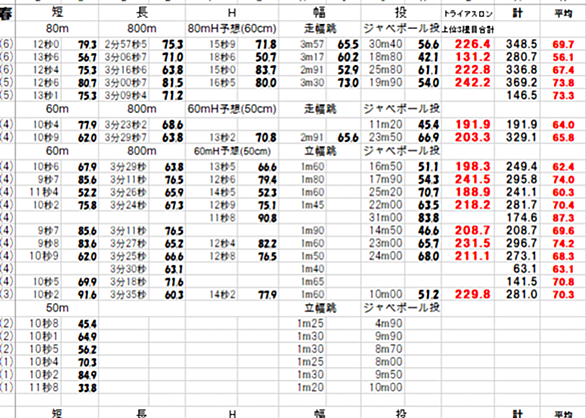586x418 pixels.
Task: Click the hurdle time 18秒6
Action: click(x=222, y=57)
